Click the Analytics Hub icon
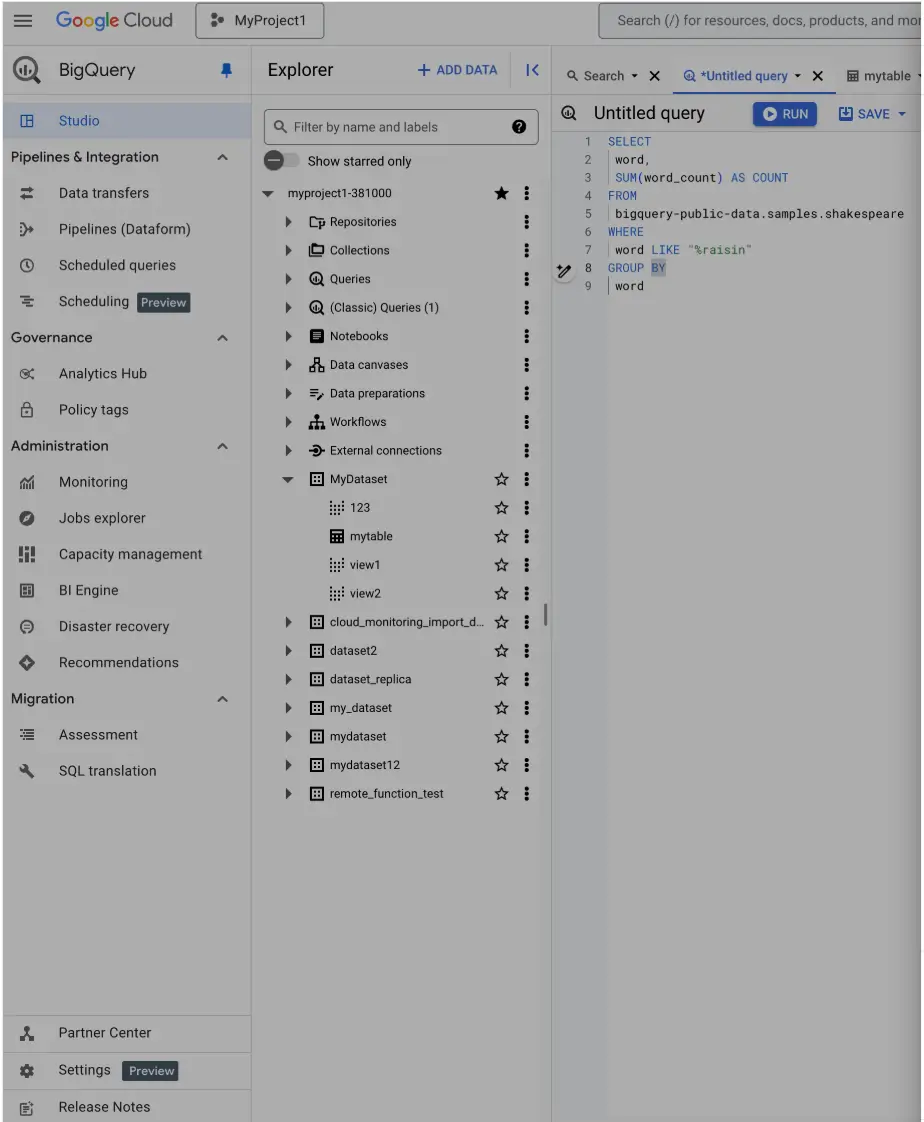 (26, 374)
